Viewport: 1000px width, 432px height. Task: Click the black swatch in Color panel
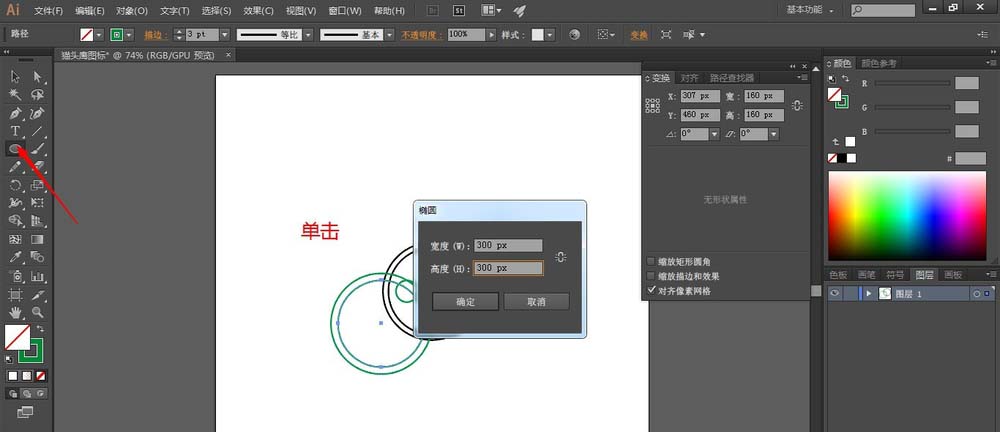(842, 158)
